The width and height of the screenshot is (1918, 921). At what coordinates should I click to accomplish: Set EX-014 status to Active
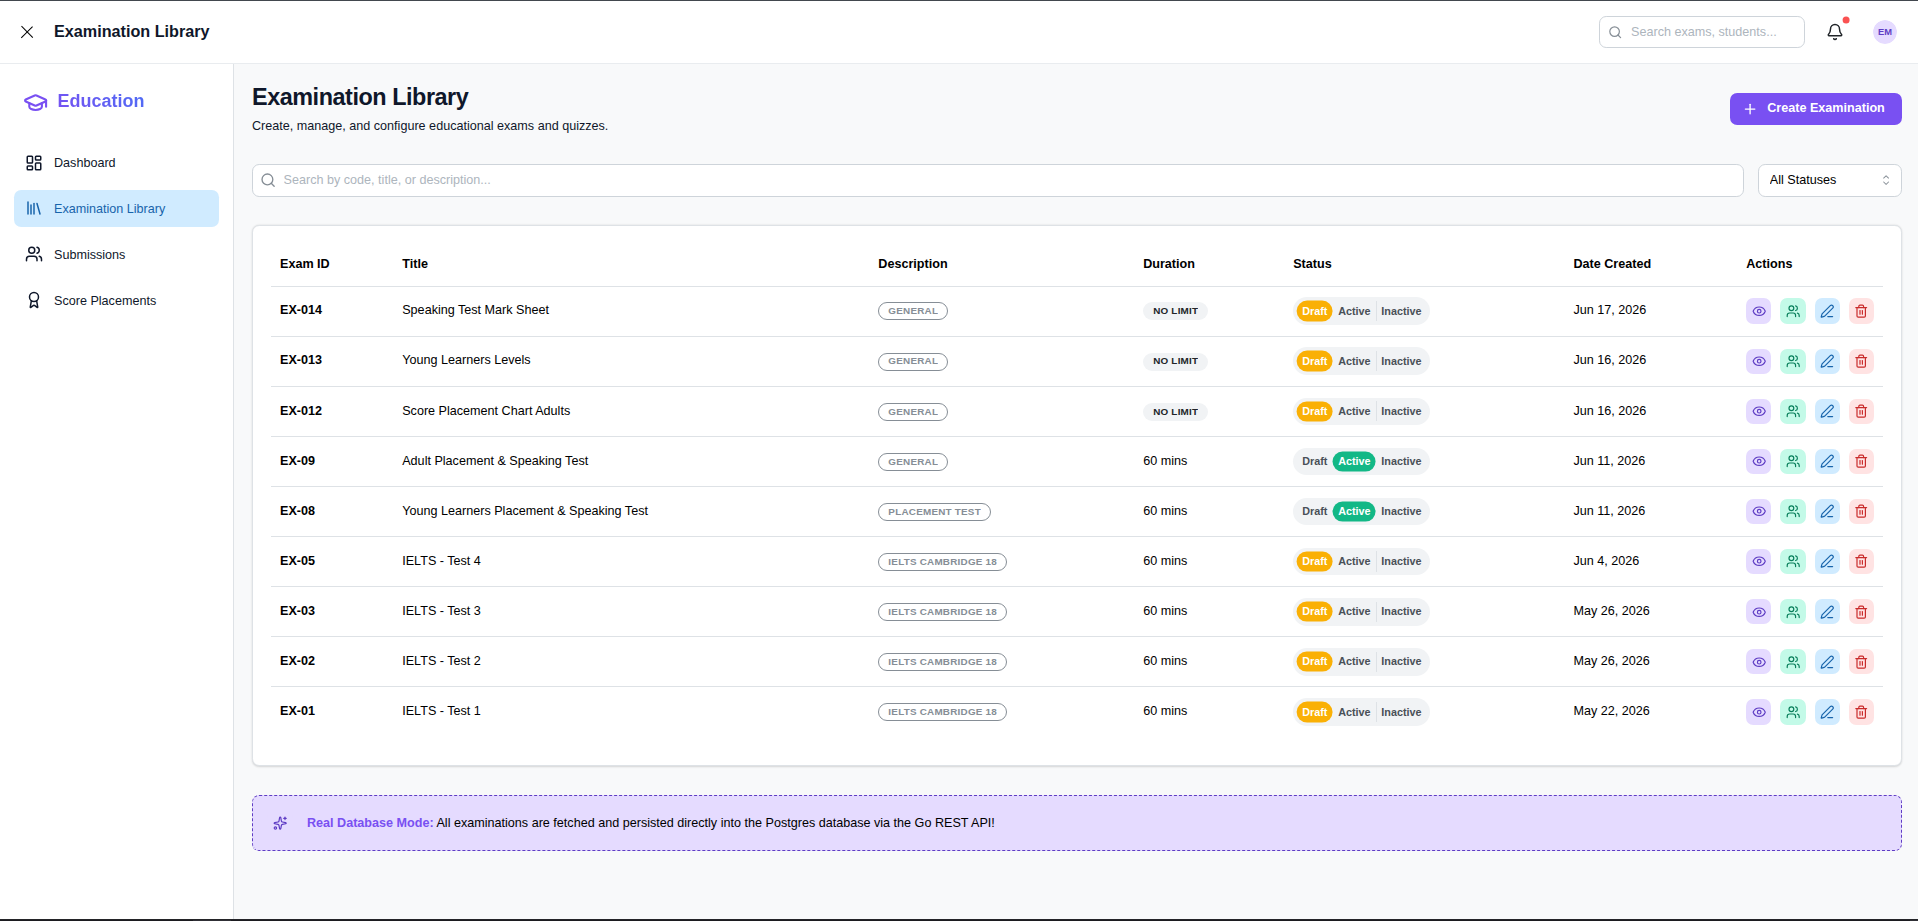coord(1354,311)
